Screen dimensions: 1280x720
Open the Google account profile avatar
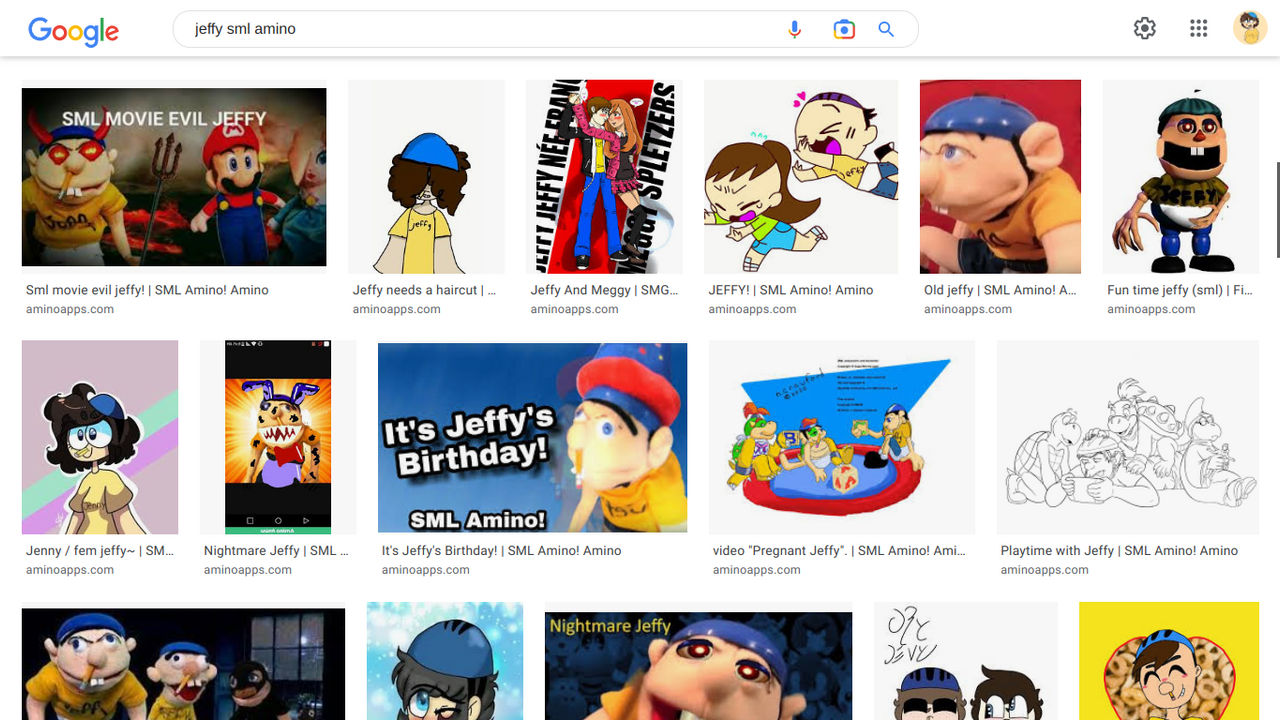pyautogui.click(x=1250, y=28)
